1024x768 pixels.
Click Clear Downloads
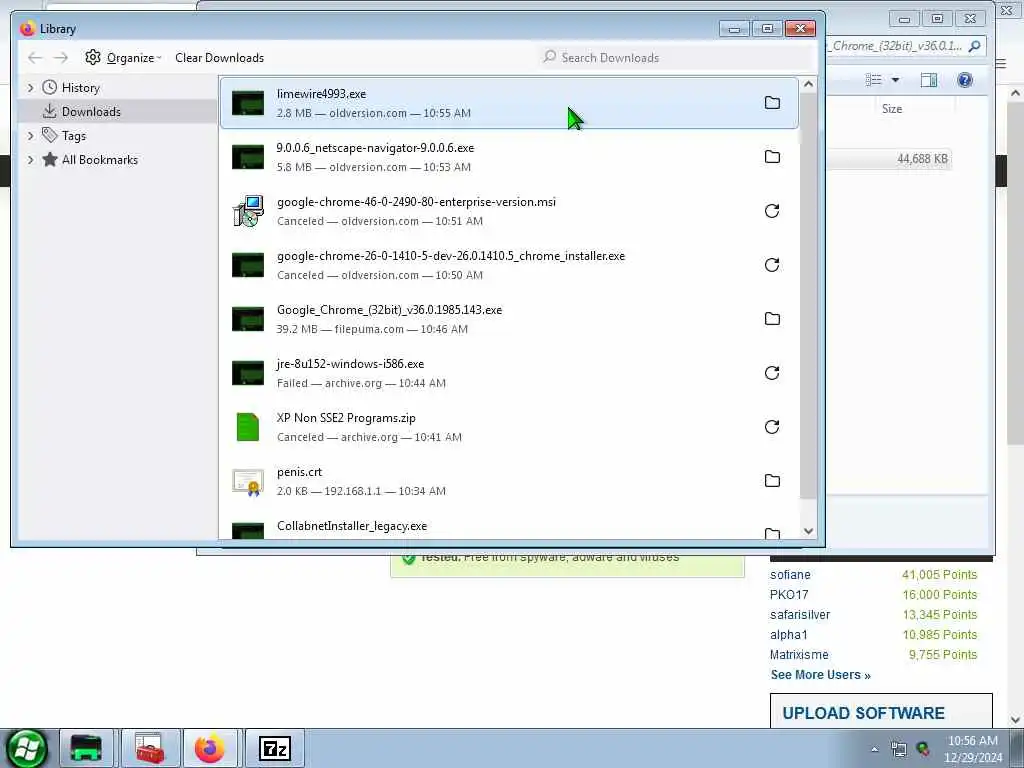tap(219, 57)
